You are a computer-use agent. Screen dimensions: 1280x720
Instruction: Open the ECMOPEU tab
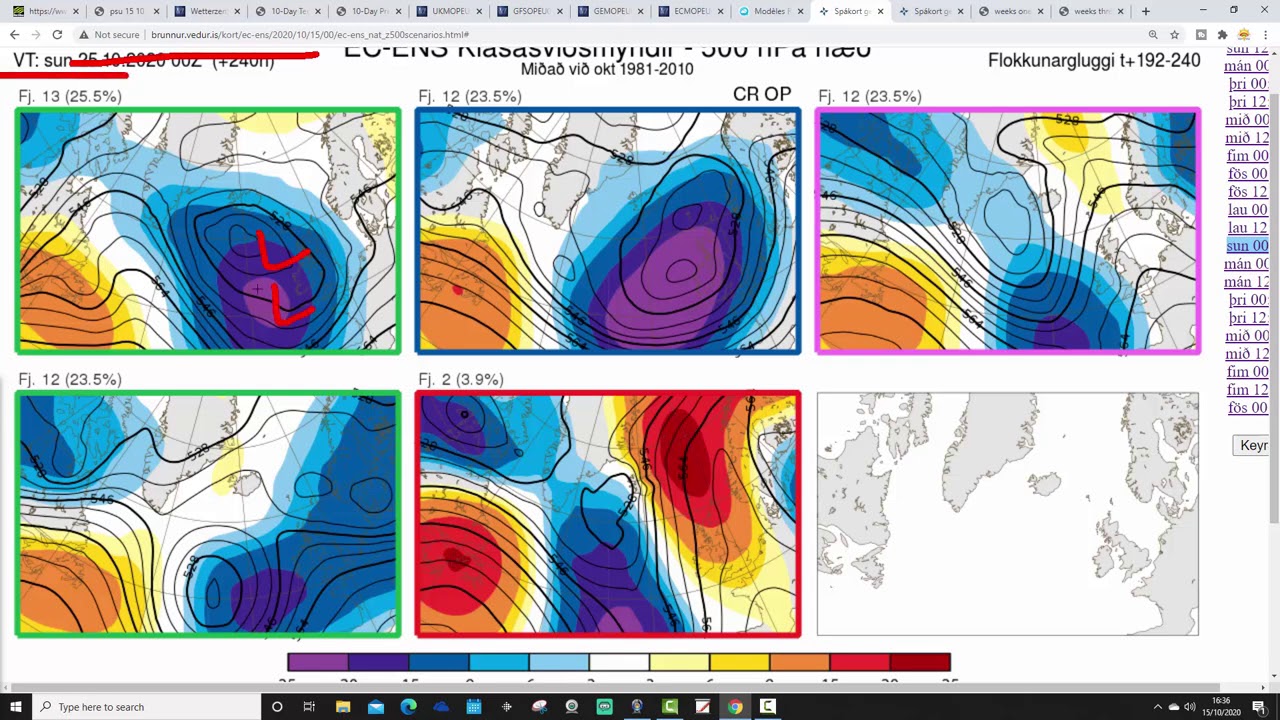point(693,11)
